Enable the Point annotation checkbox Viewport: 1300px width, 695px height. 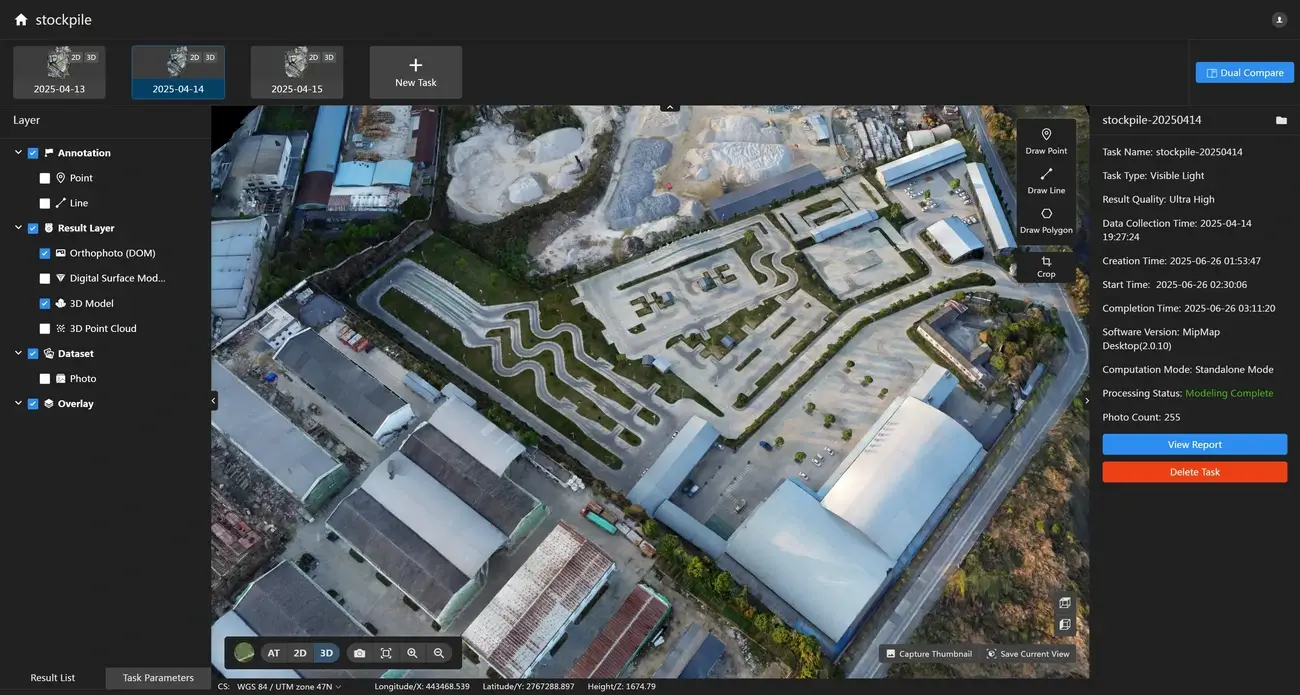pyautogui.click(x=45, y=178)
